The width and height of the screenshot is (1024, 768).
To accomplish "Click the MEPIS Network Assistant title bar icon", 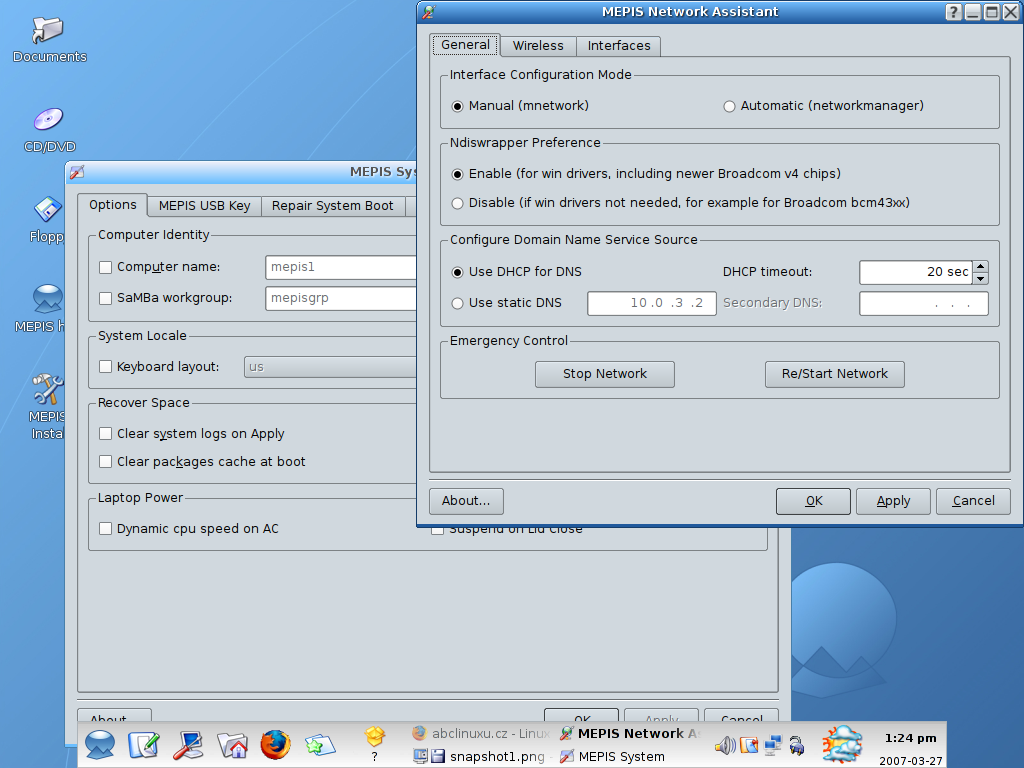I will coord(429,12).
